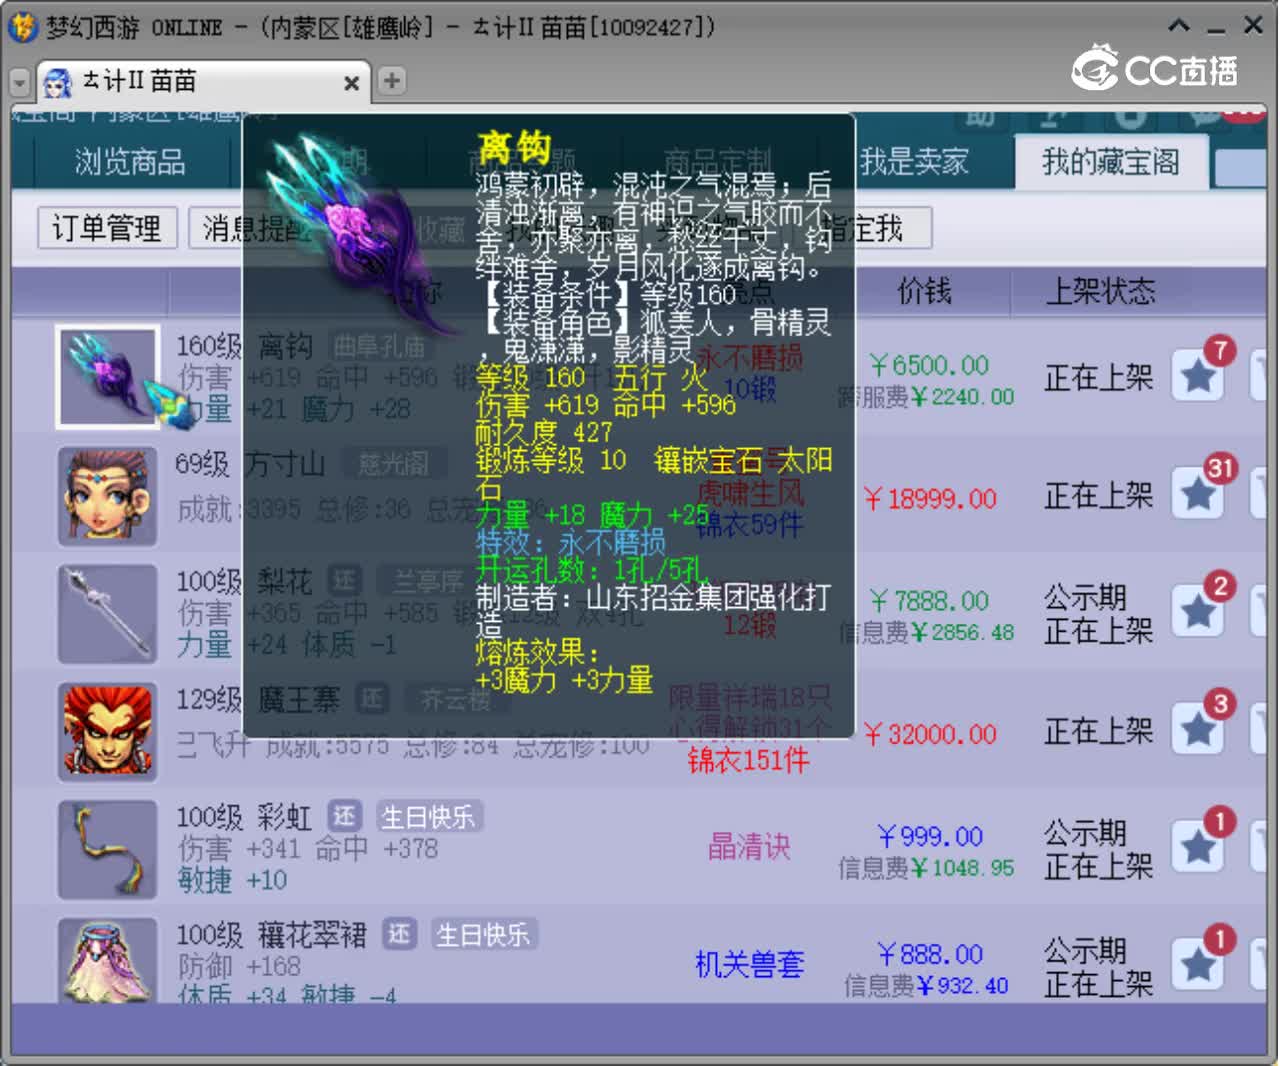Click the 锦衣151件 label
Screen dimensions: 1280x1066
[x=748, y=761]
